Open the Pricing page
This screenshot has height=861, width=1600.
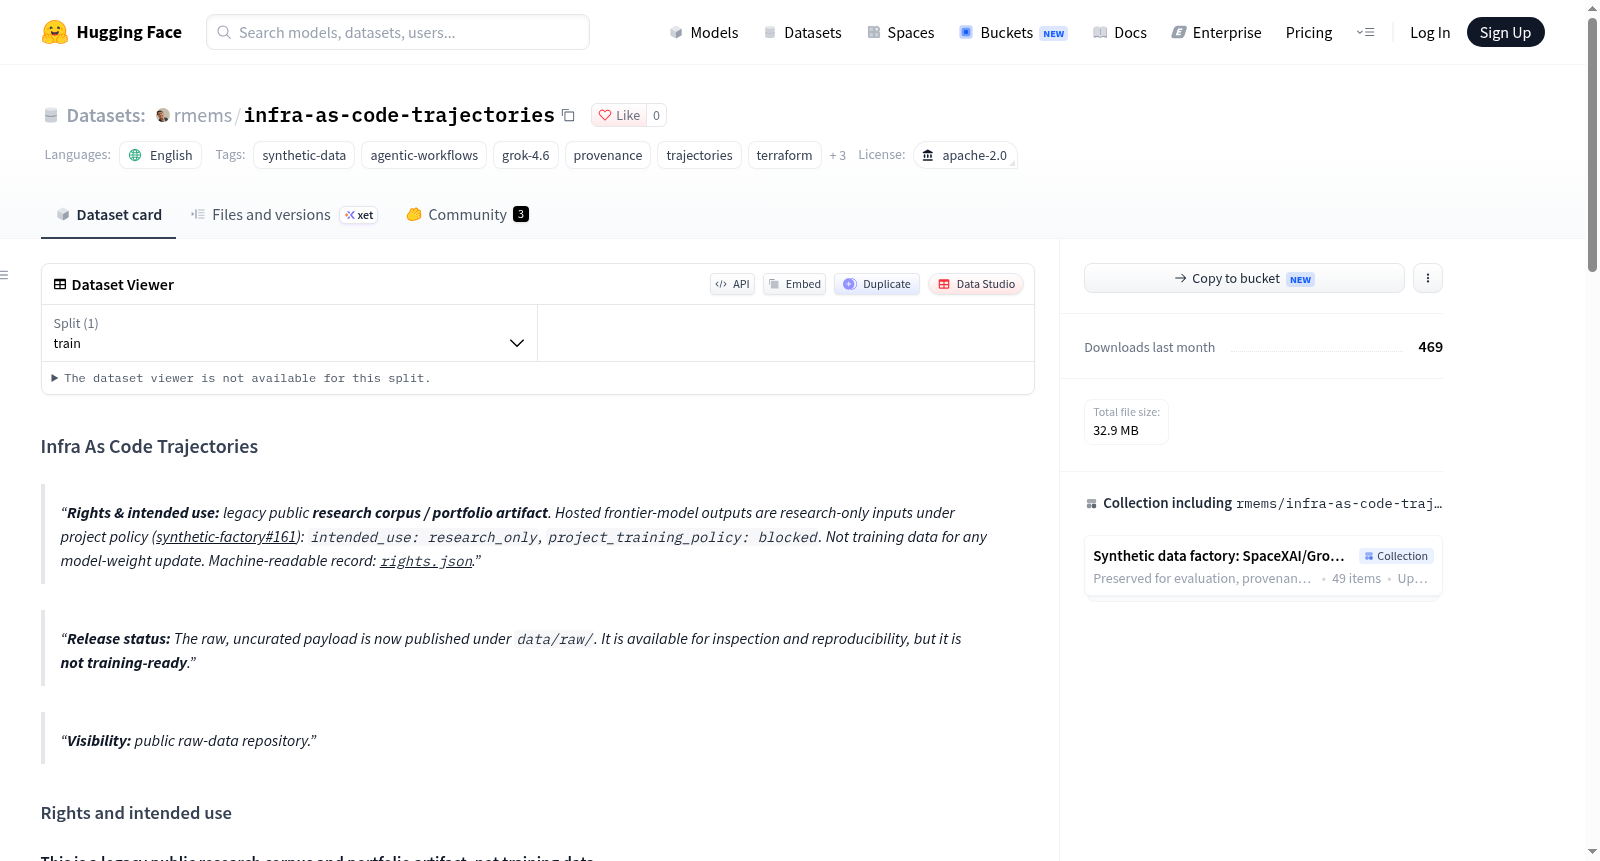1309,32
